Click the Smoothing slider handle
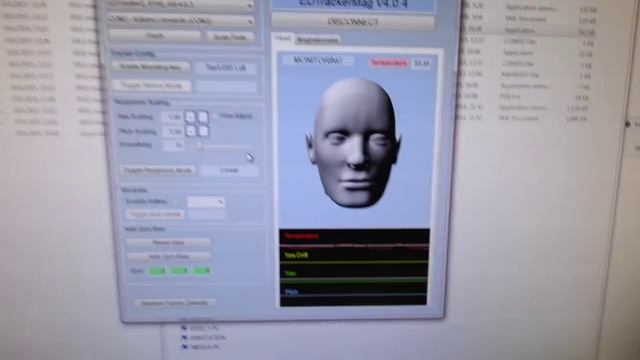The image size is (640, 360). [200, 145]
